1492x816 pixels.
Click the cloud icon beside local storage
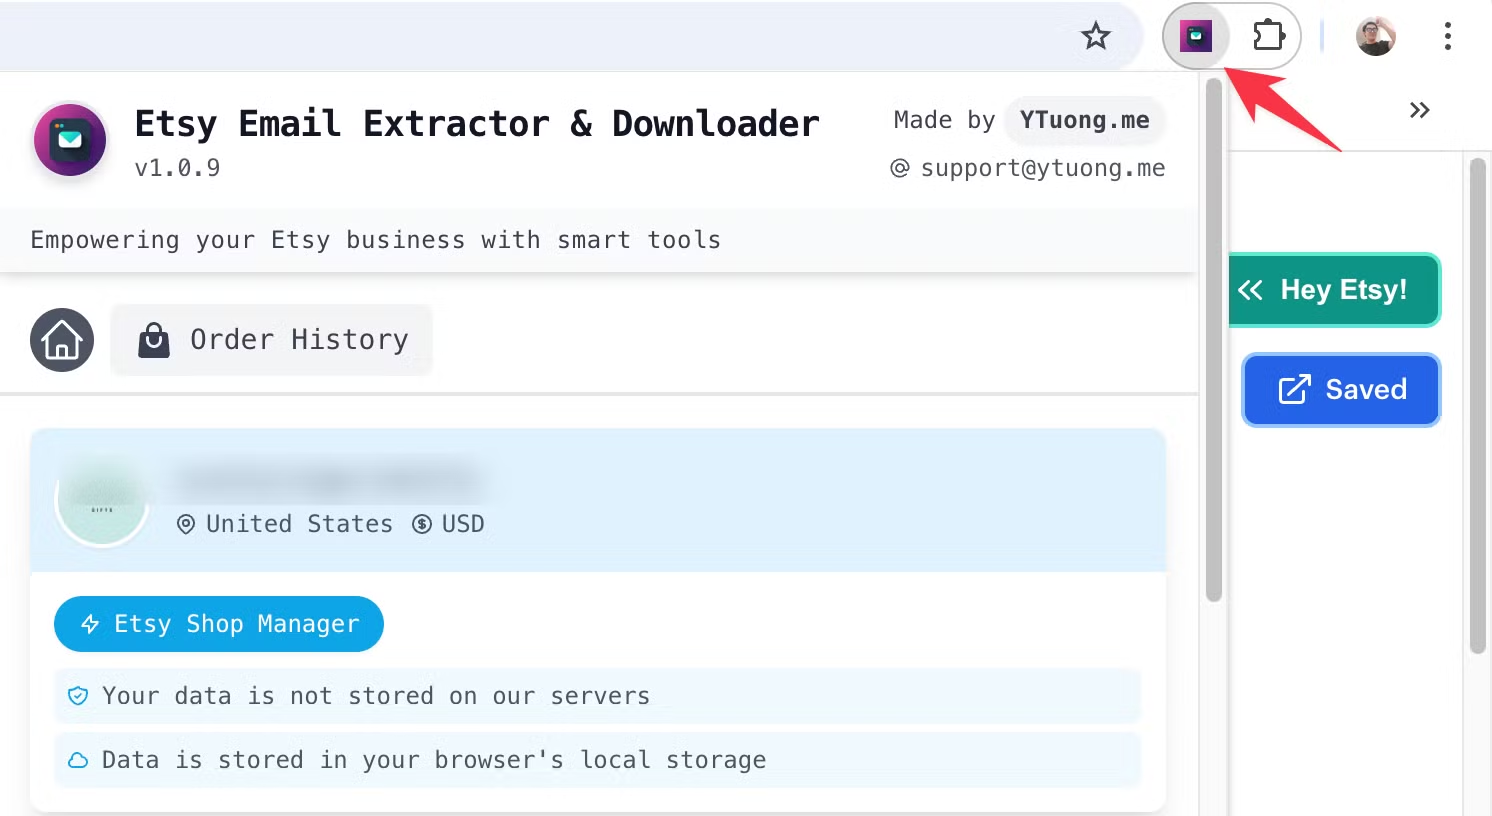78,760
